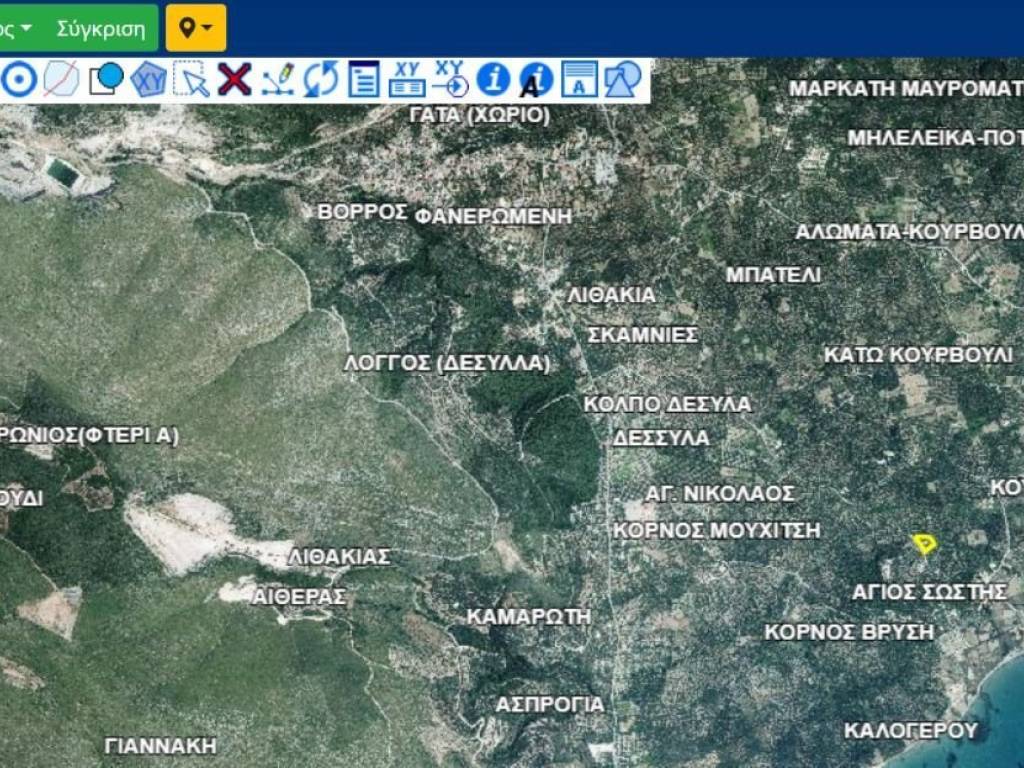Activate the dashed rectangle selection arrow tool

pyautogui.click(x=191, y=79)
